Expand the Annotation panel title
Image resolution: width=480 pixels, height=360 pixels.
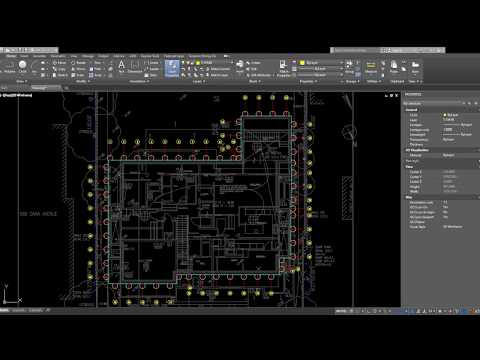coord(139,81)
